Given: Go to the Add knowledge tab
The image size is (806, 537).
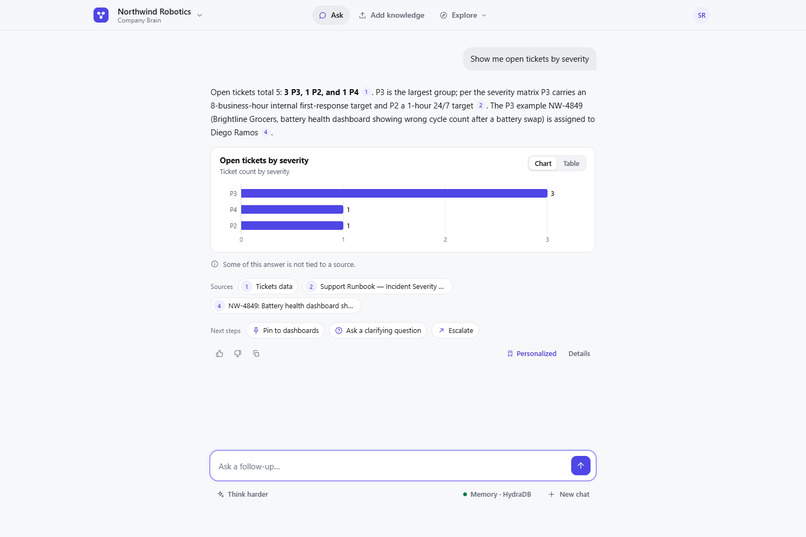Looking at the screenshot, I should (392, 15).
